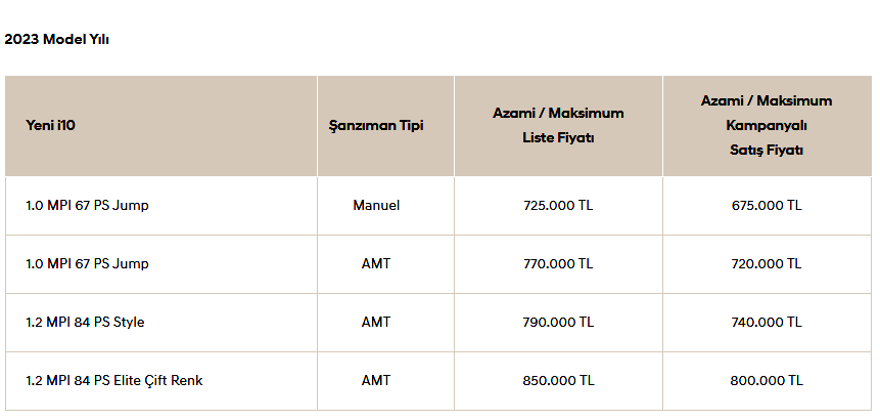The image size is (880, 420).
Task: Select the "Yeni i10" column header
Action: pyautogui.click(x=50, y=126)
